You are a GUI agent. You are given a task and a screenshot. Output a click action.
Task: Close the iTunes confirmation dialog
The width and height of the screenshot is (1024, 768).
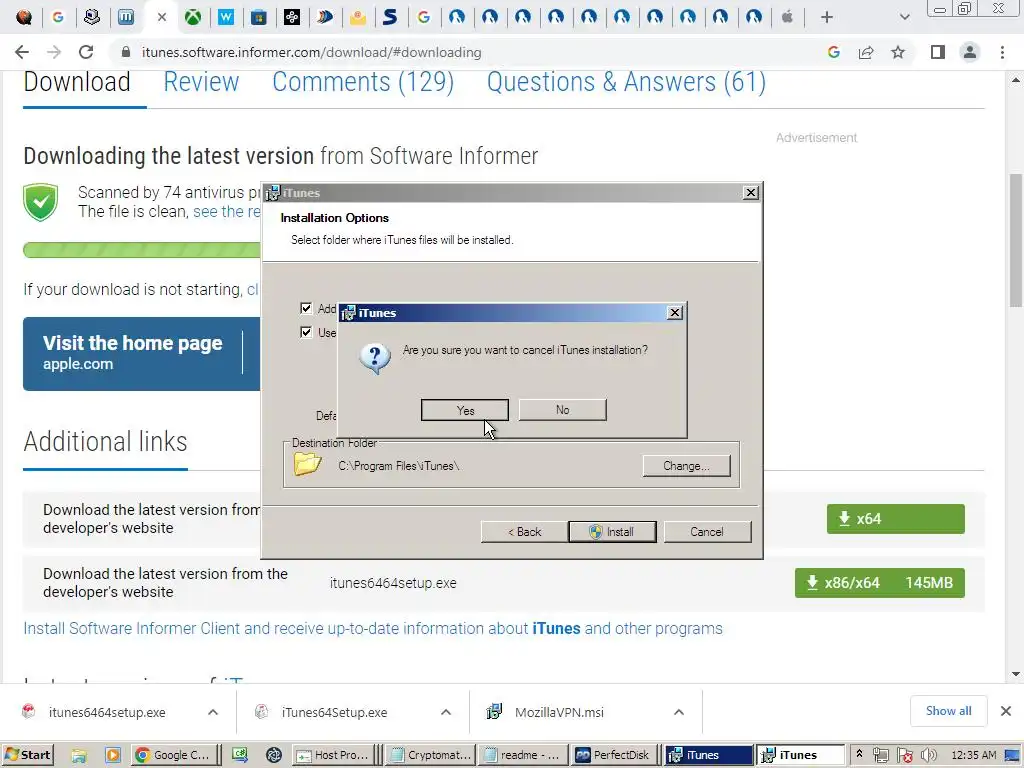675,313
